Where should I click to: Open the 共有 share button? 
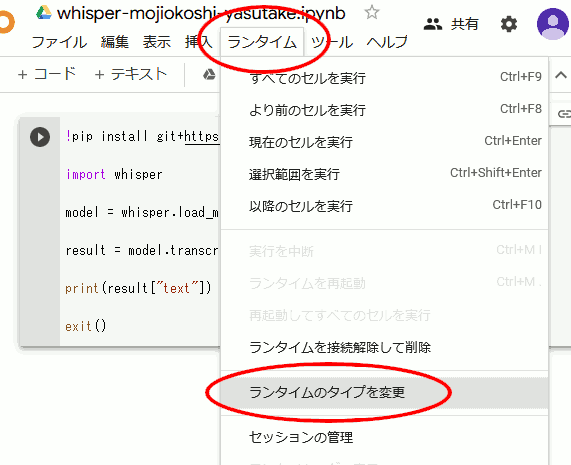[451, 24]
